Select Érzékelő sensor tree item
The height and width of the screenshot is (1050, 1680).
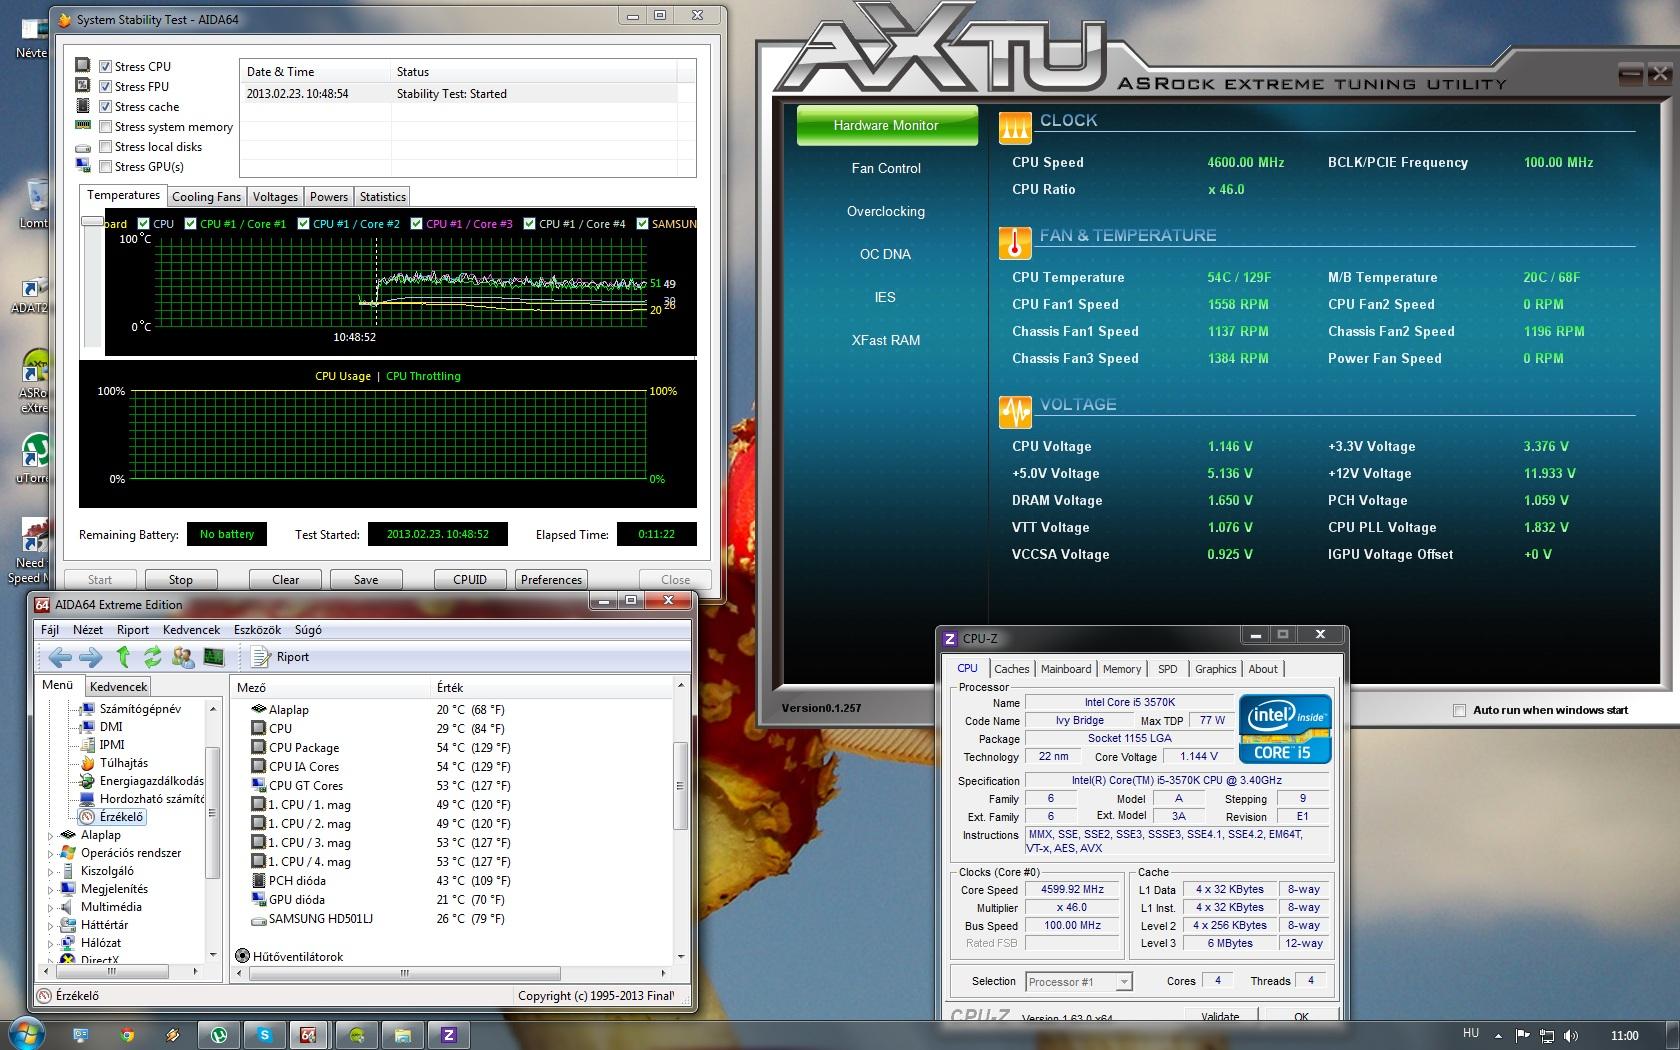click(x=112, y=817)
